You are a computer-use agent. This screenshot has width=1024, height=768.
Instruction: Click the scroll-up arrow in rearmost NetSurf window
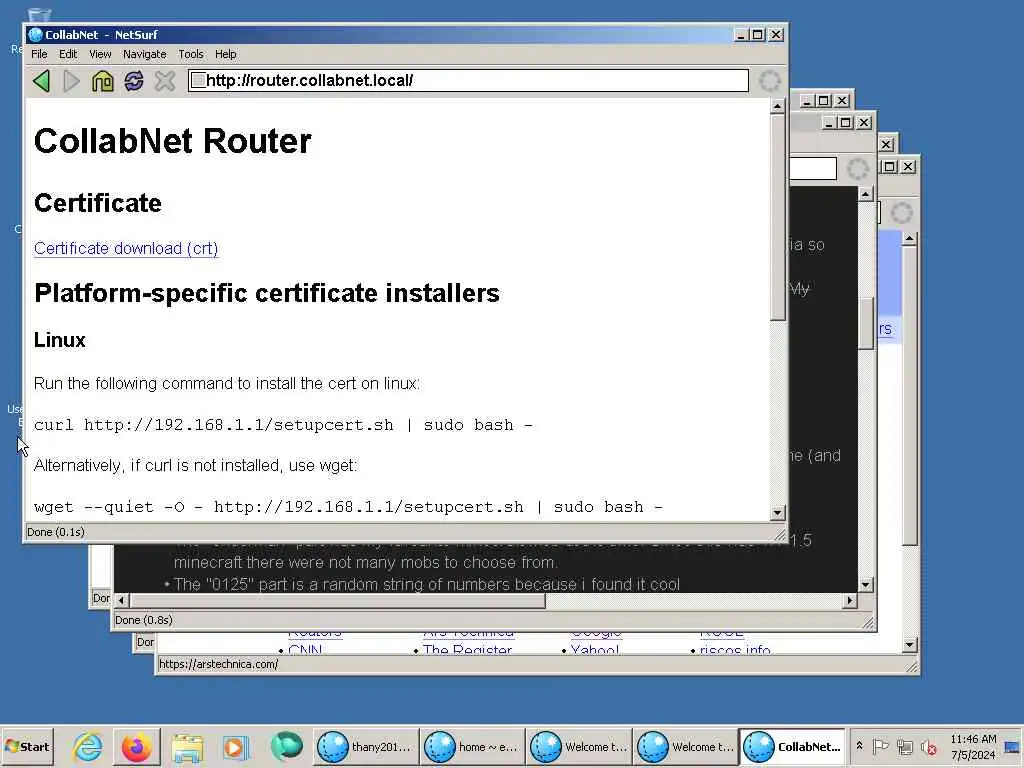click(910, 239)
